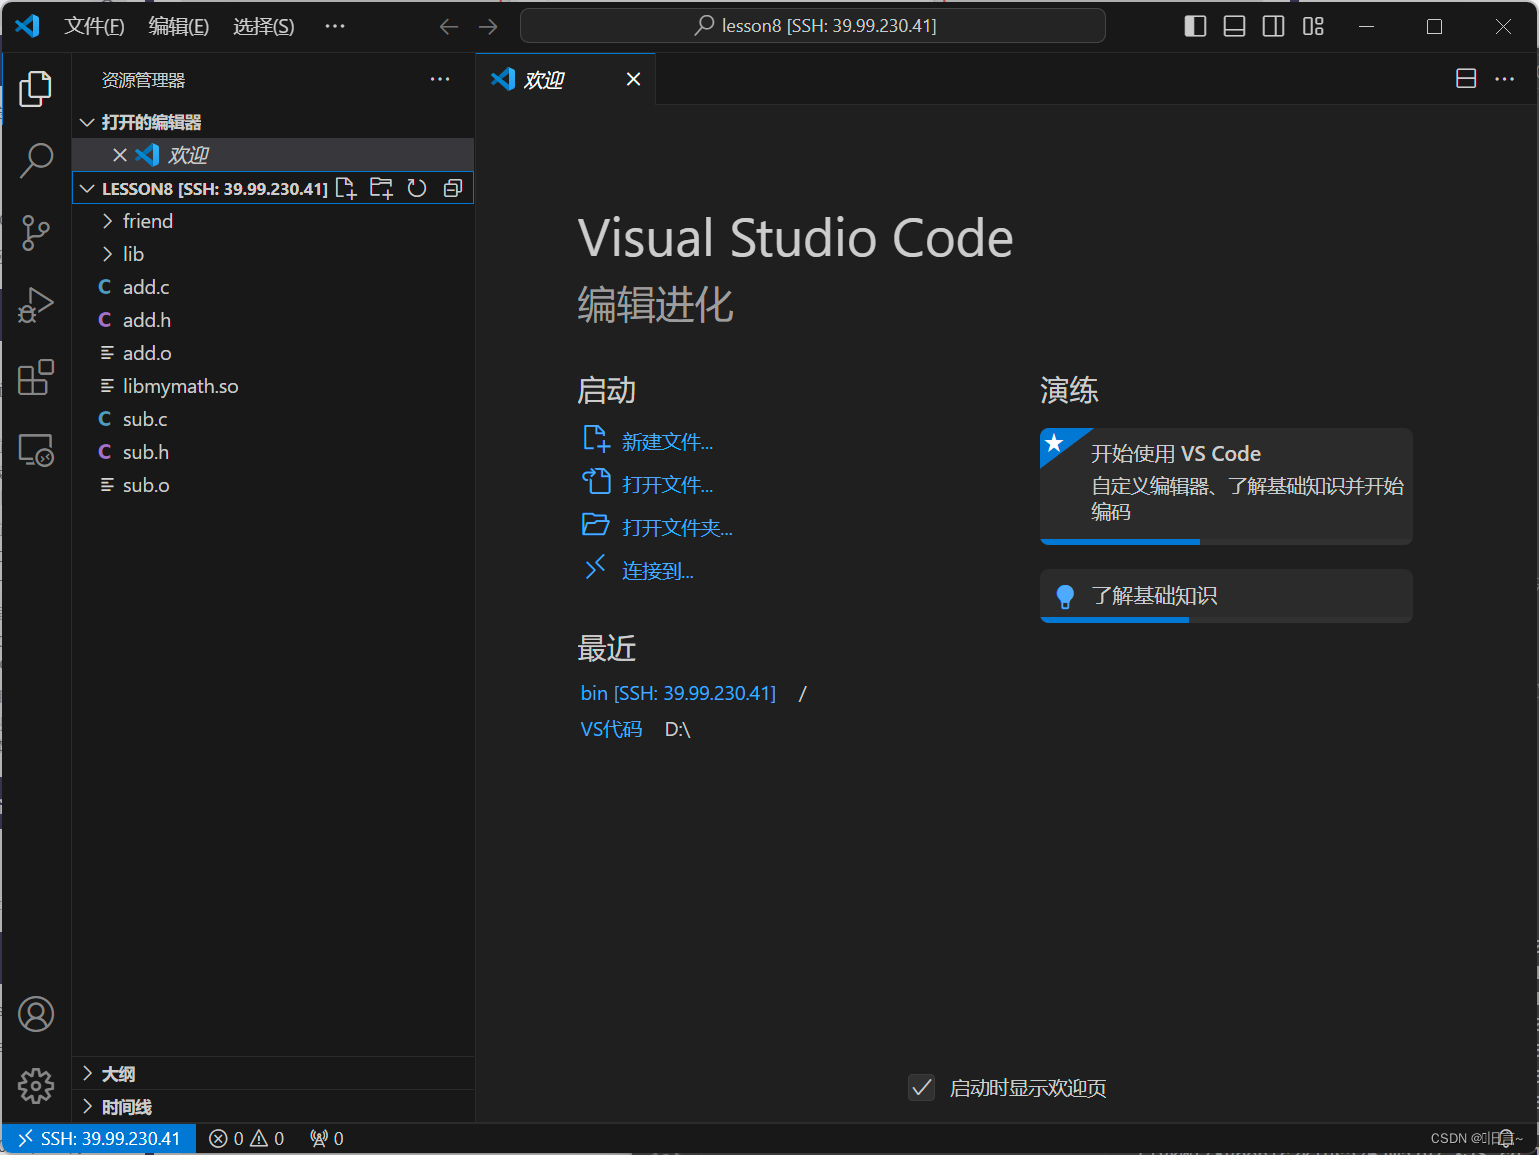Toggle primary side bar layout icon
Viewport: 1539px width, 1155px height.
(1195, 26)
